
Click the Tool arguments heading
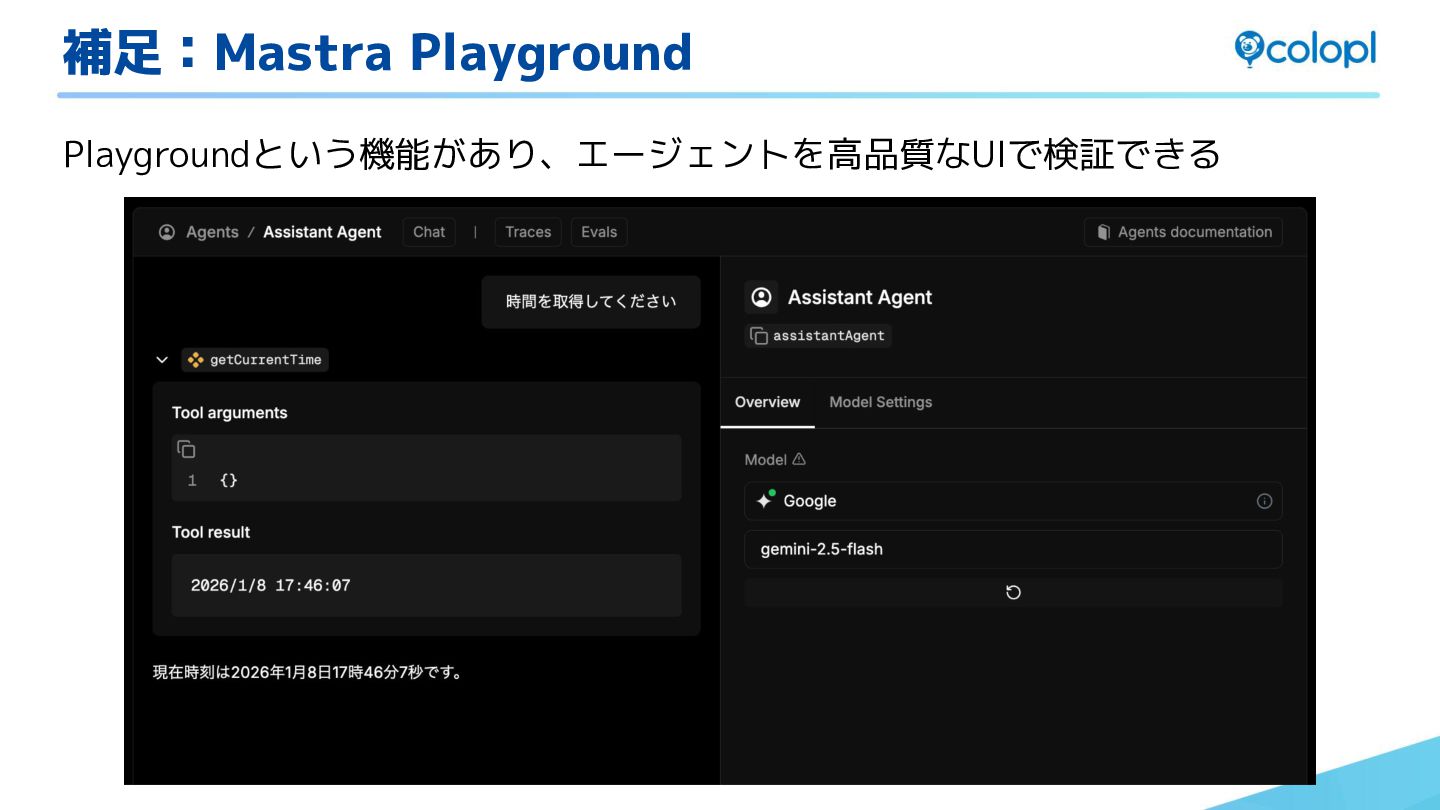click(229, 413)
